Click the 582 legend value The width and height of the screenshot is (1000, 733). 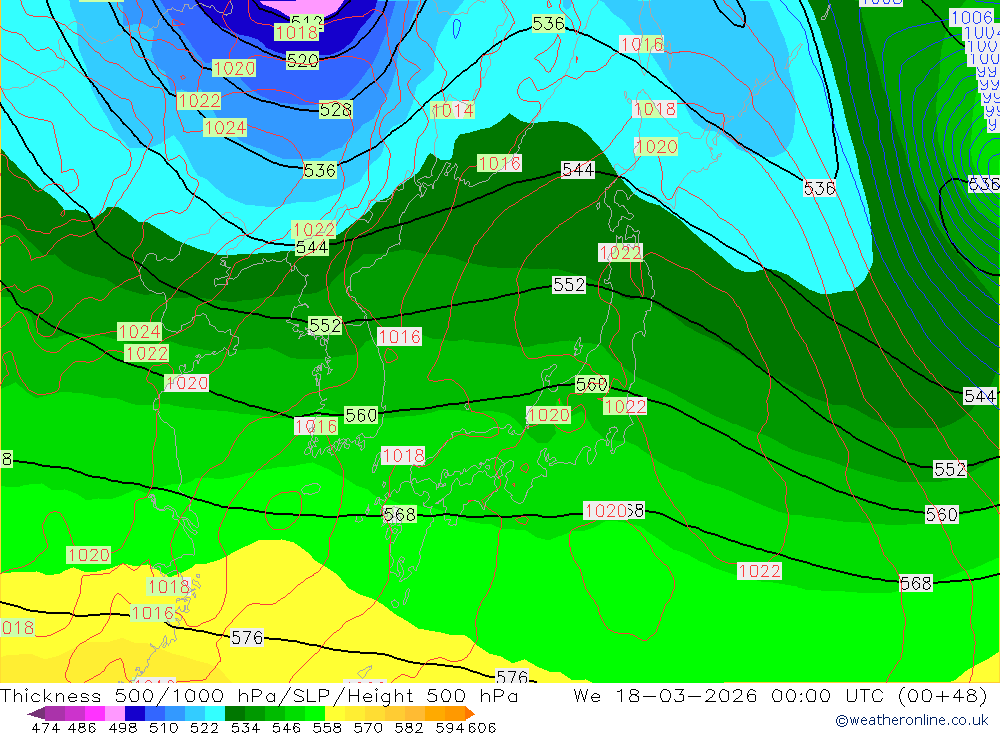[x=409, y=727]
